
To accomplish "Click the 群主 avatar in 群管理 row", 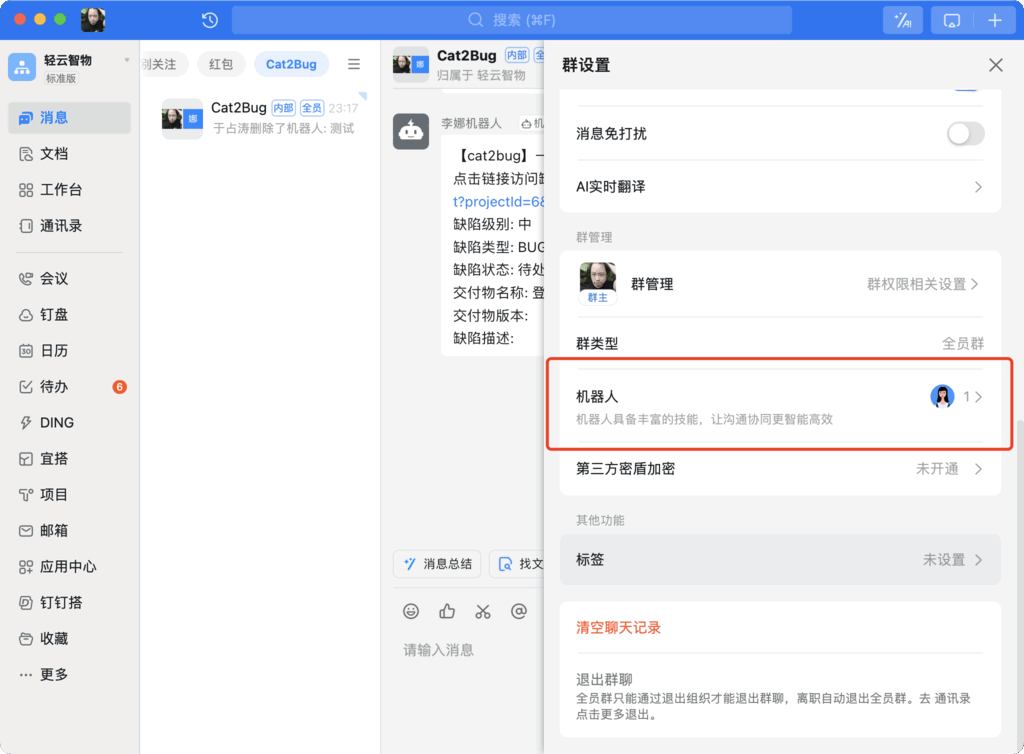I will point(598,283).
